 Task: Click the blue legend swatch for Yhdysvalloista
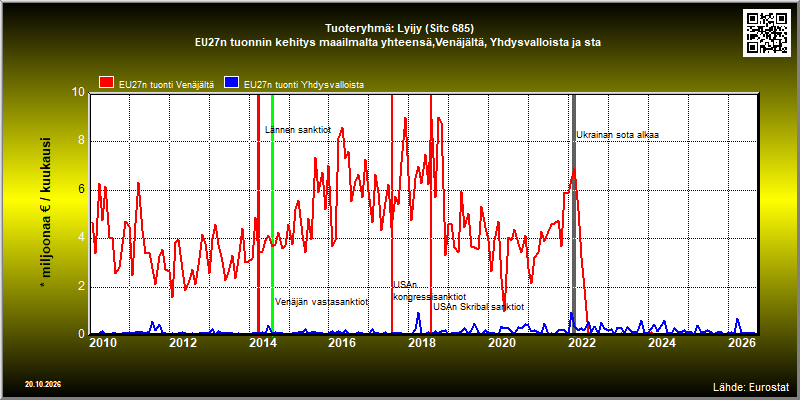tap(232, 83)
